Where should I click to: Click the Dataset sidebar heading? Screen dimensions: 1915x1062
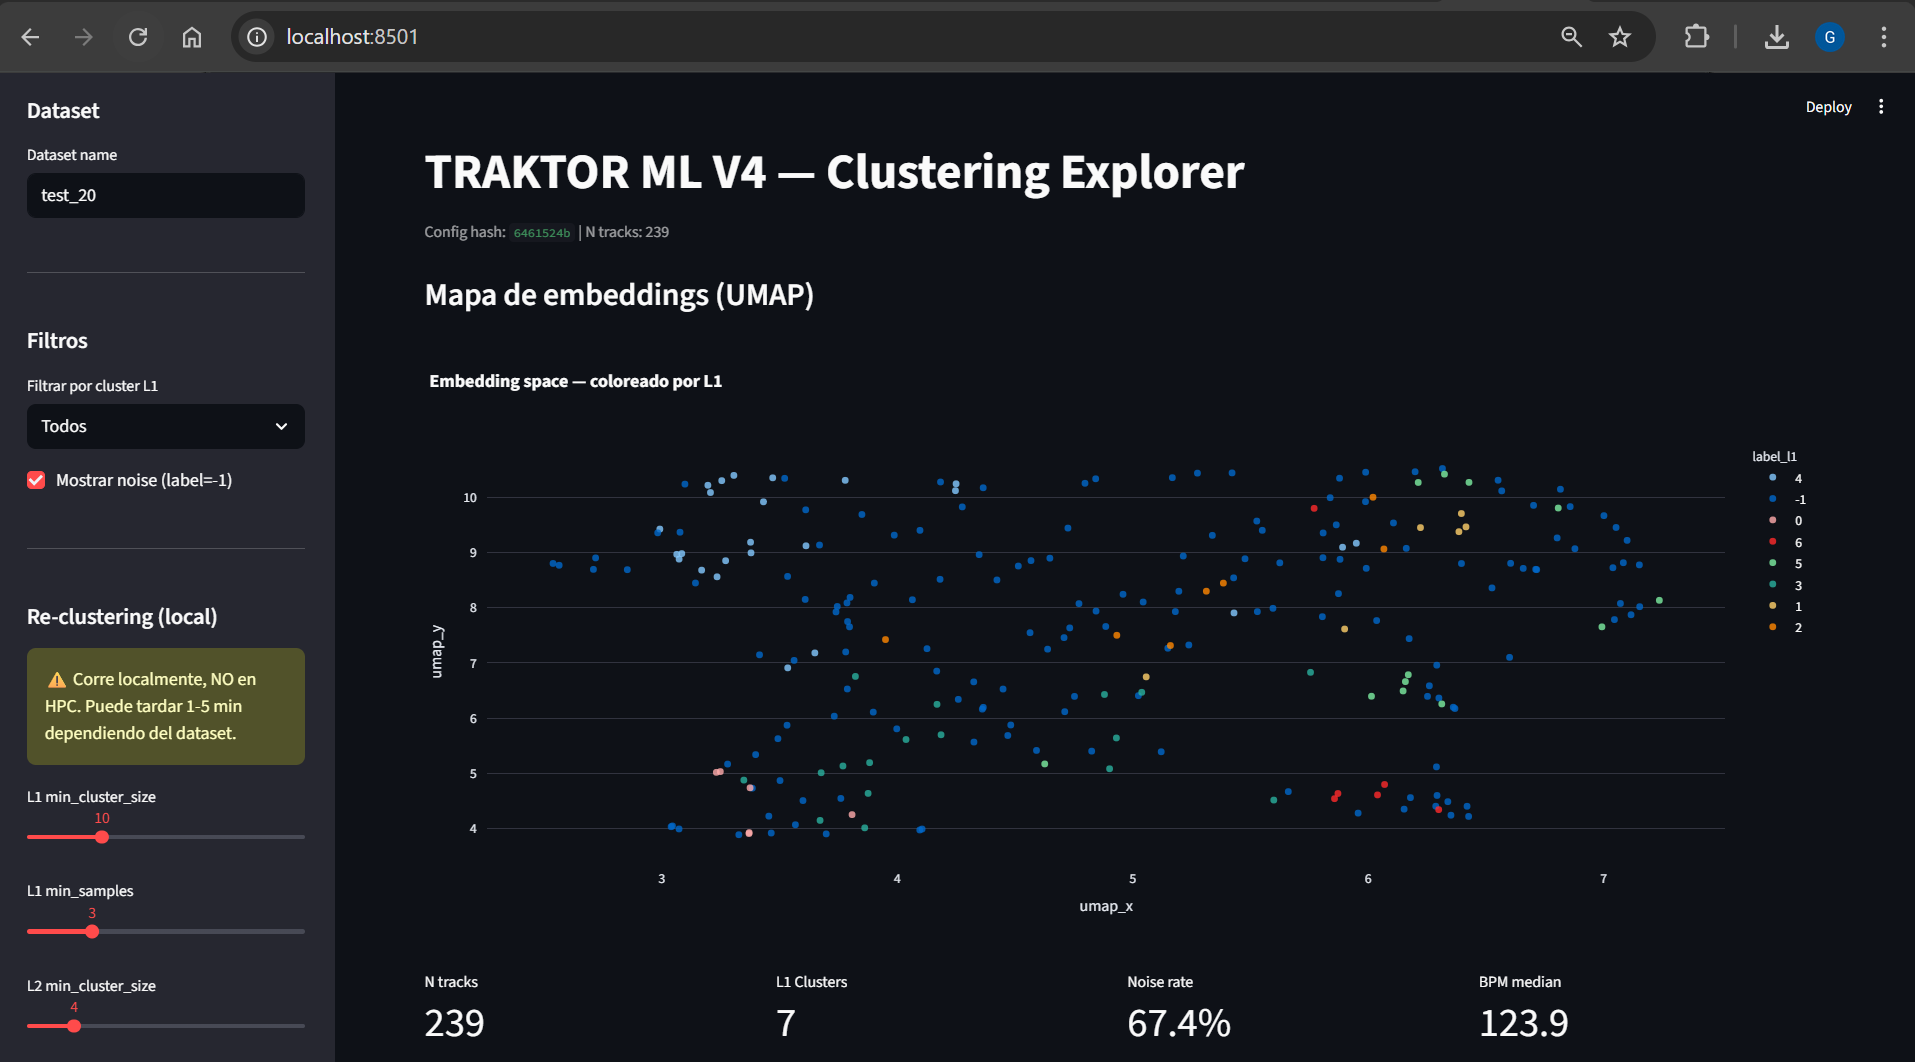click(x=63, y=111)
